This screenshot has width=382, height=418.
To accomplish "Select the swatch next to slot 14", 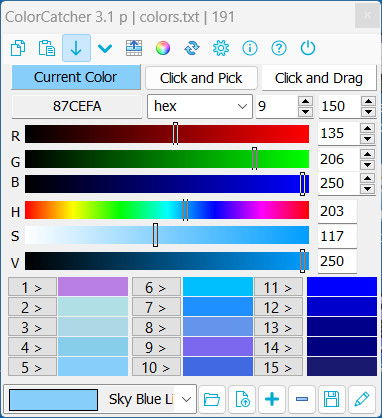I will [342, 347].
